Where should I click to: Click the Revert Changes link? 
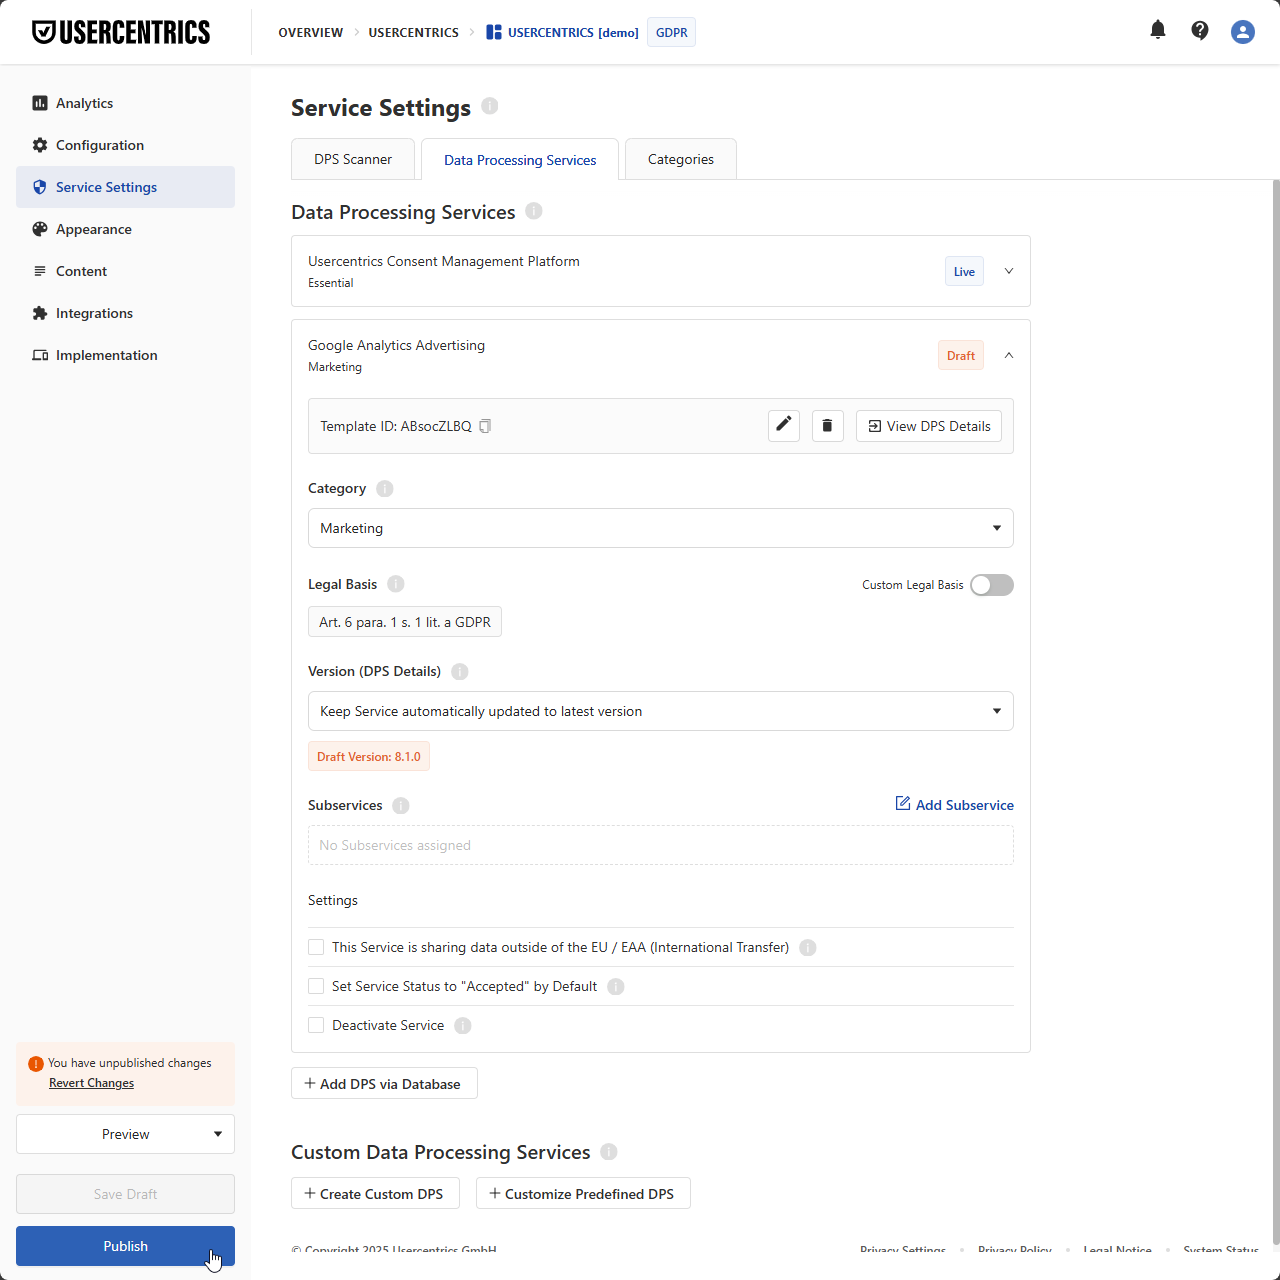click(x=91, y=1083)
